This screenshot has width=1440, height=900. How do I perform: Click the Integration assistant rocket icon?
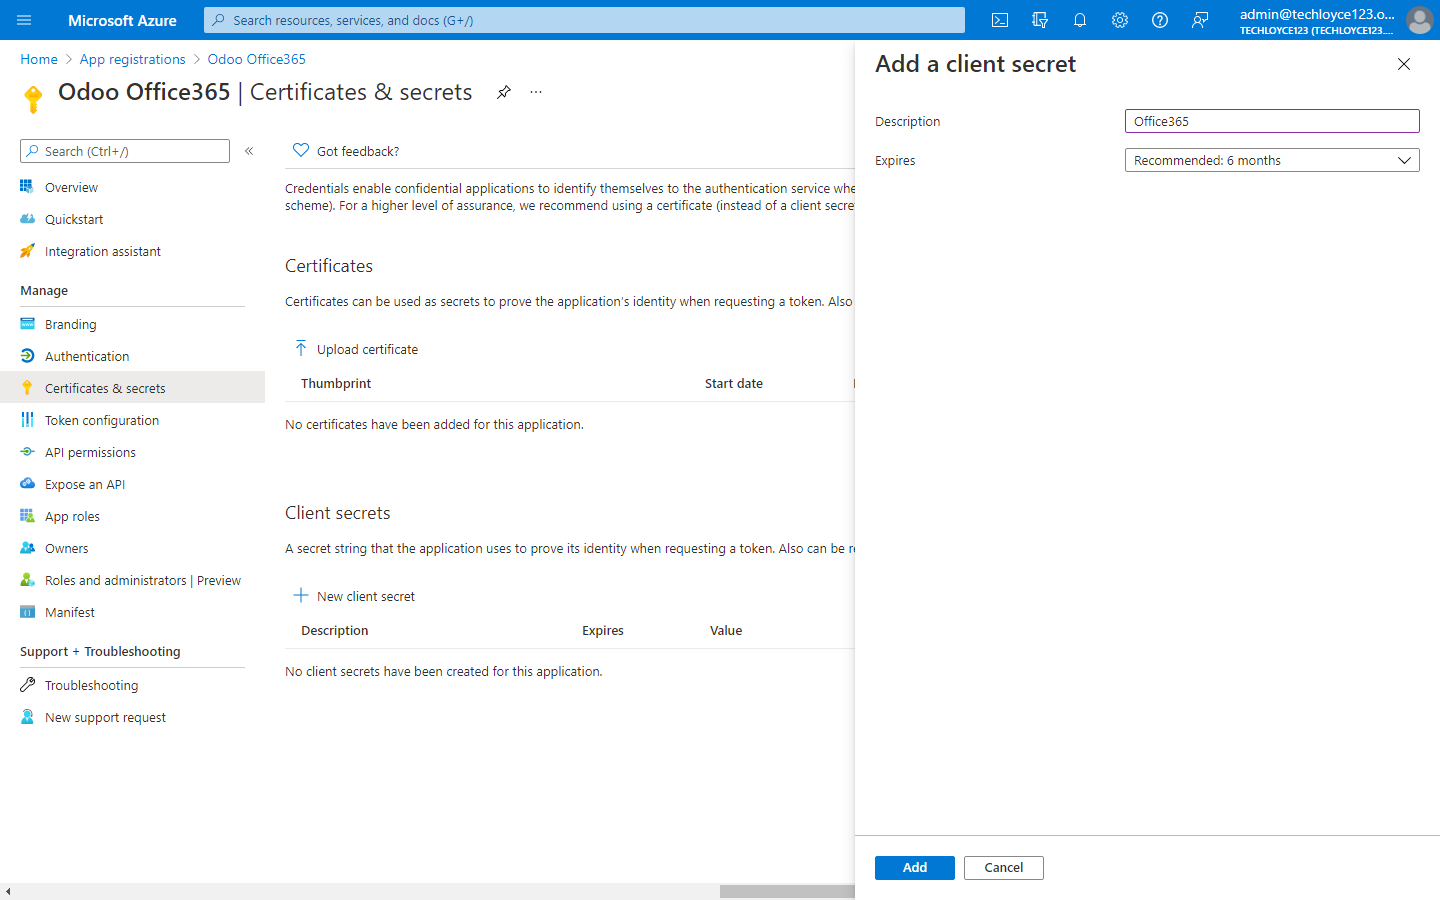tap(27, 251)
